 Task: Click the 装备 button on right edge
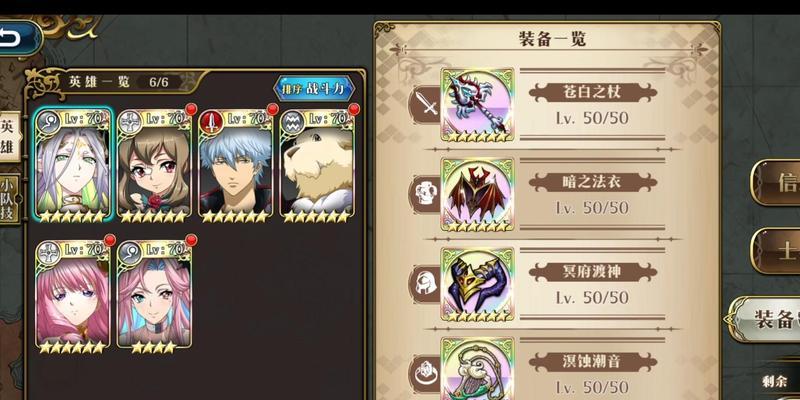coord(765,319)
